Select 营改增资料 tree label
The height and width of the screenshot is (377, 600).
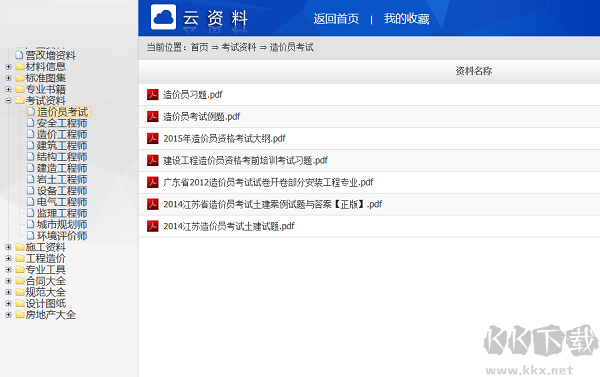[x=51, y=55]
